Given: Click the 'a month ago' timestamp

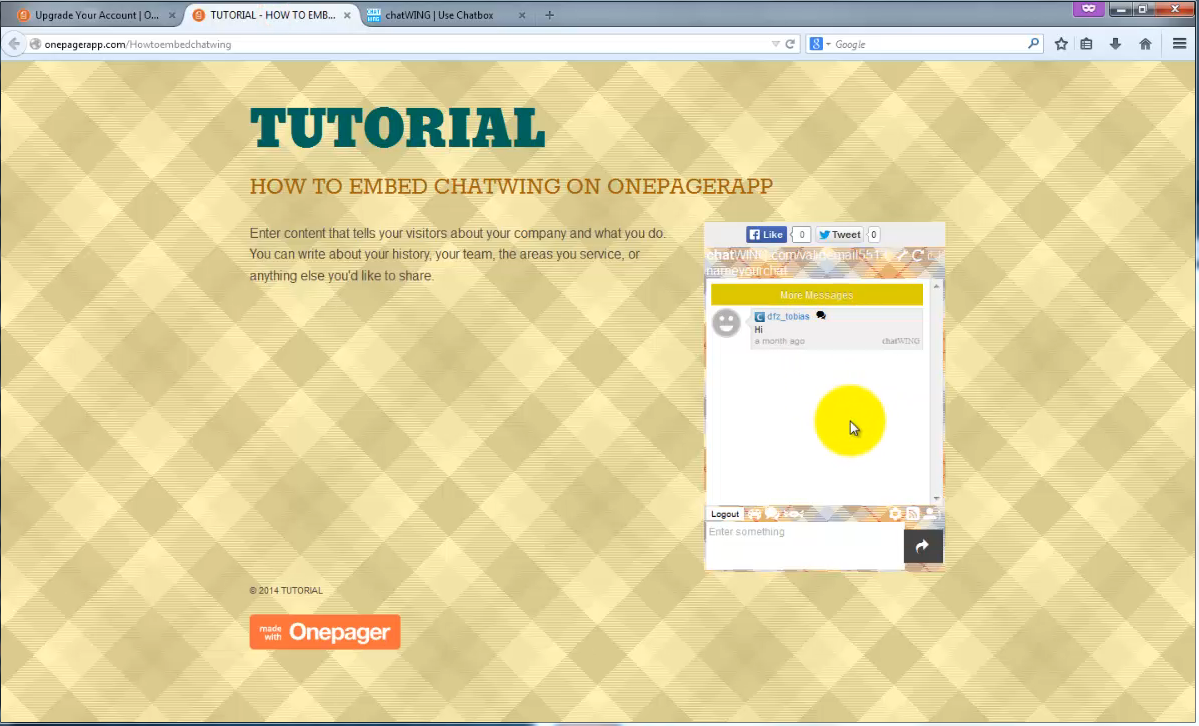Looking at the screenshot, I should pos(779,341).
